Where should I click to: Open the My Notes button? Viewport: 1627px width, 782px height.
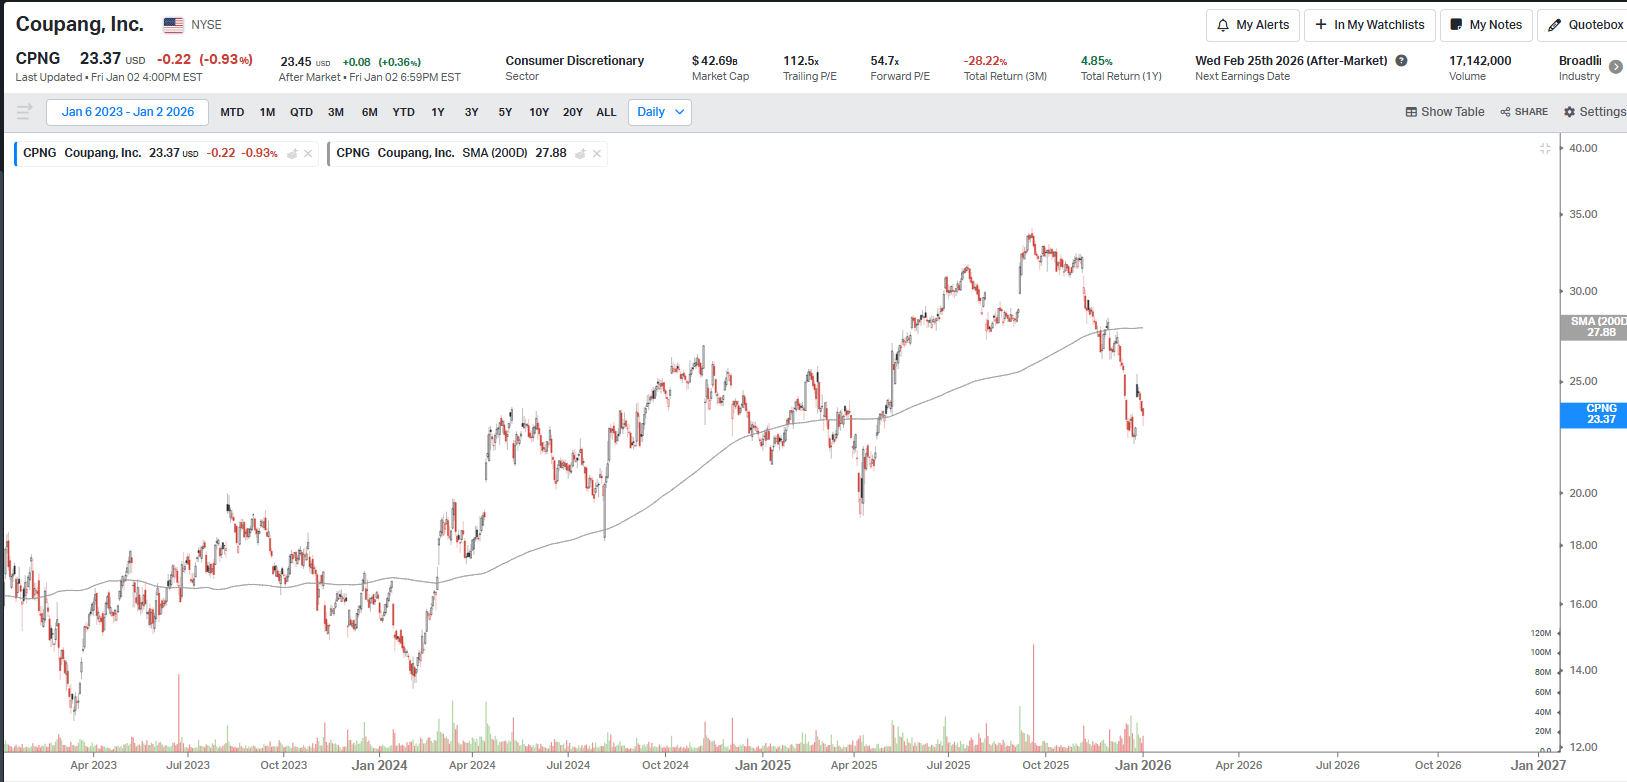[x=1486, y=25]
